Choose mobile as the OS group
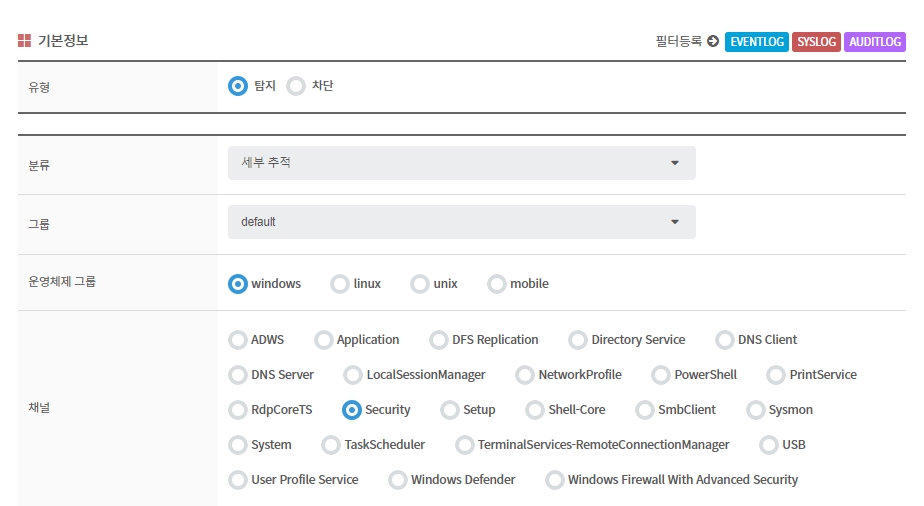The height and width of the screenshot is (506, 924). (497, 284)
